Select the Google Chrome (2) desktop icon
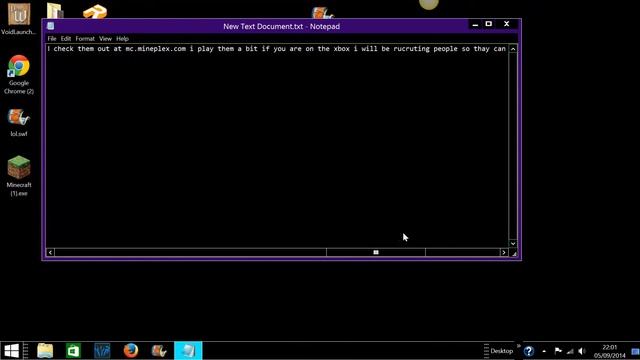 [x=19, y=74]
